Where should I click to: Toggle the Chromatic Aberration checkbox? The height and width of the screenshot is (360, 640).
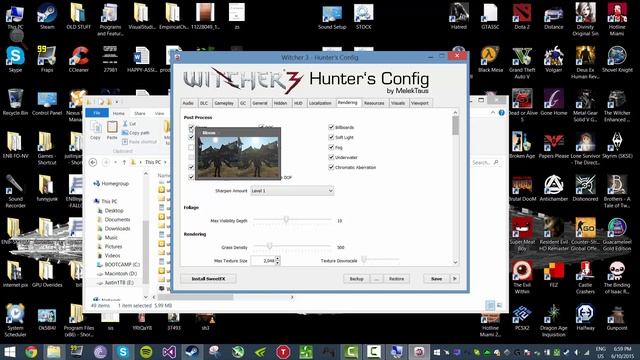(331, 167)
